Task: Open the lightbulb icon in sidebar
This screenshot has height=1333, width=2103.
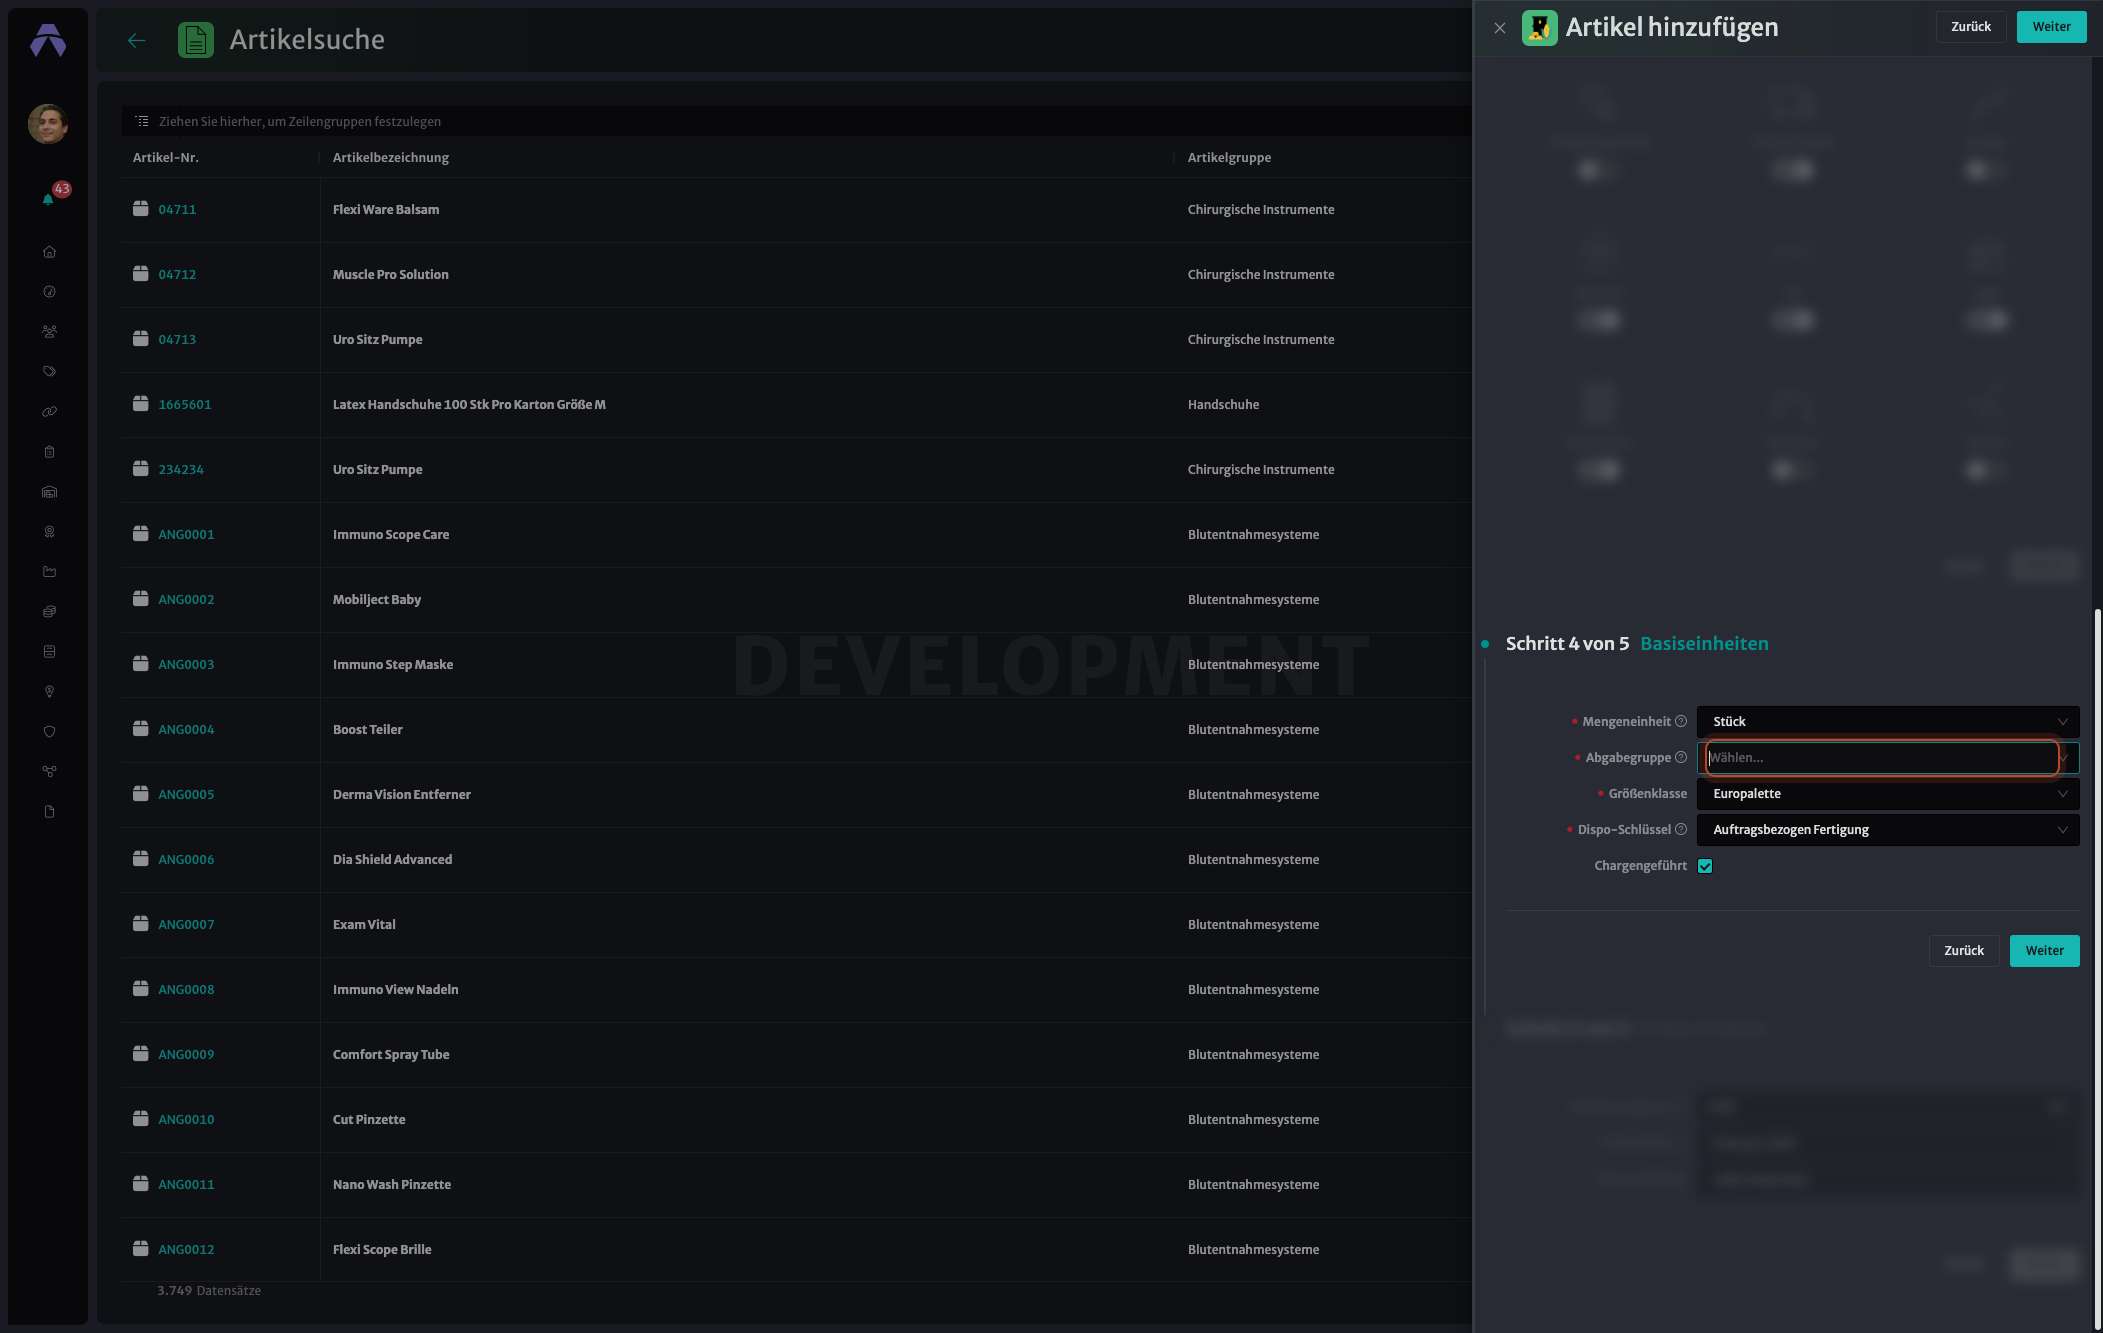Action: point(49,692)
